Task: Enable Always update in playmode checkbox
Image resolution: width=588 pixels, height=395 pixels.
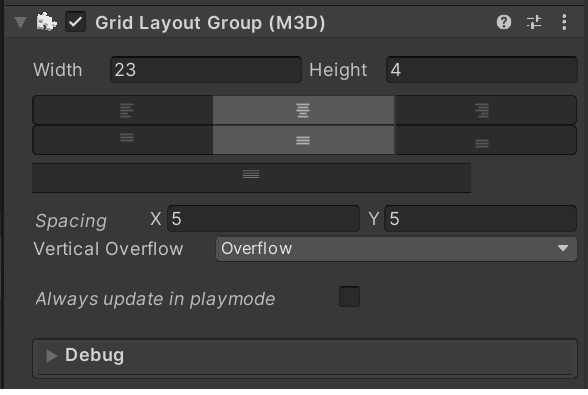Action: 349,297
